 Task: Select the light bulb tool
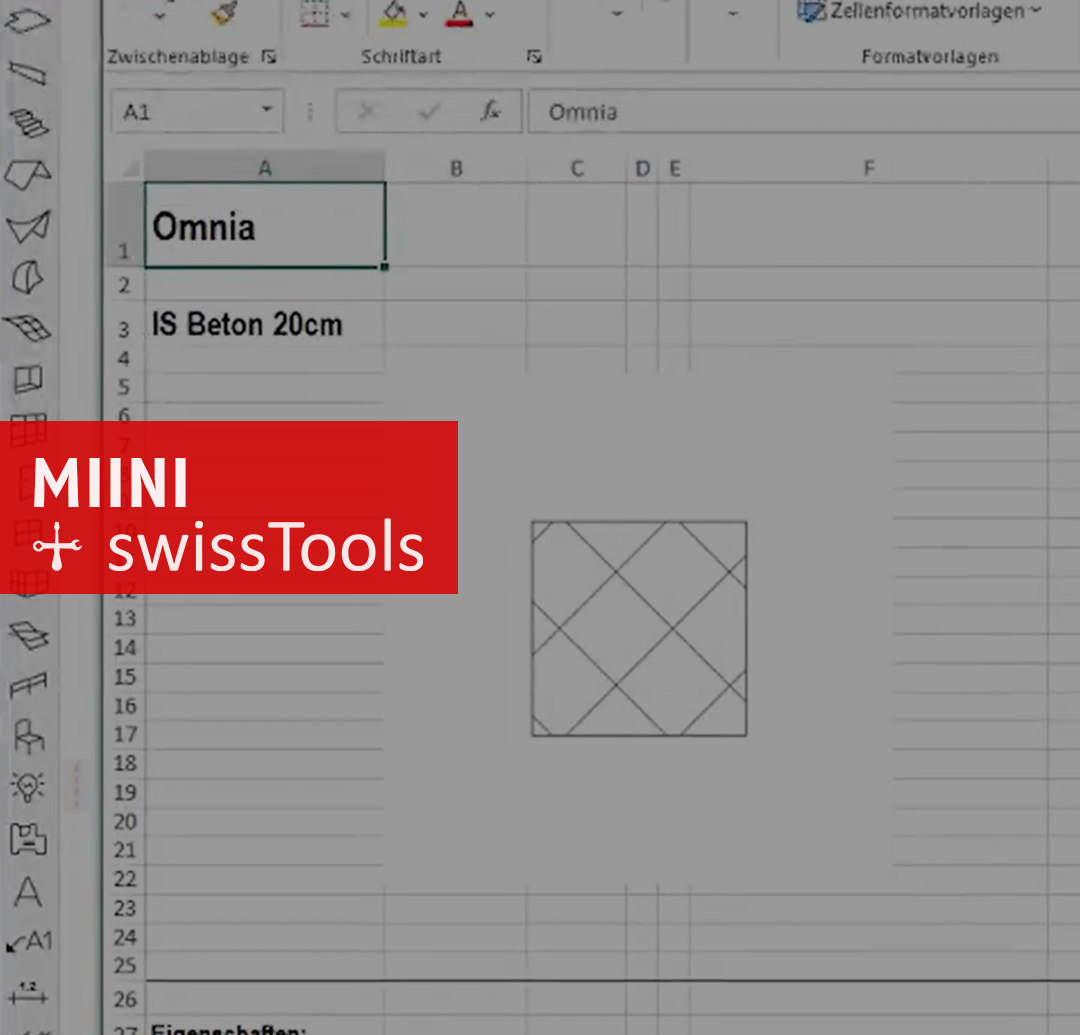click(x=28, y=787)
